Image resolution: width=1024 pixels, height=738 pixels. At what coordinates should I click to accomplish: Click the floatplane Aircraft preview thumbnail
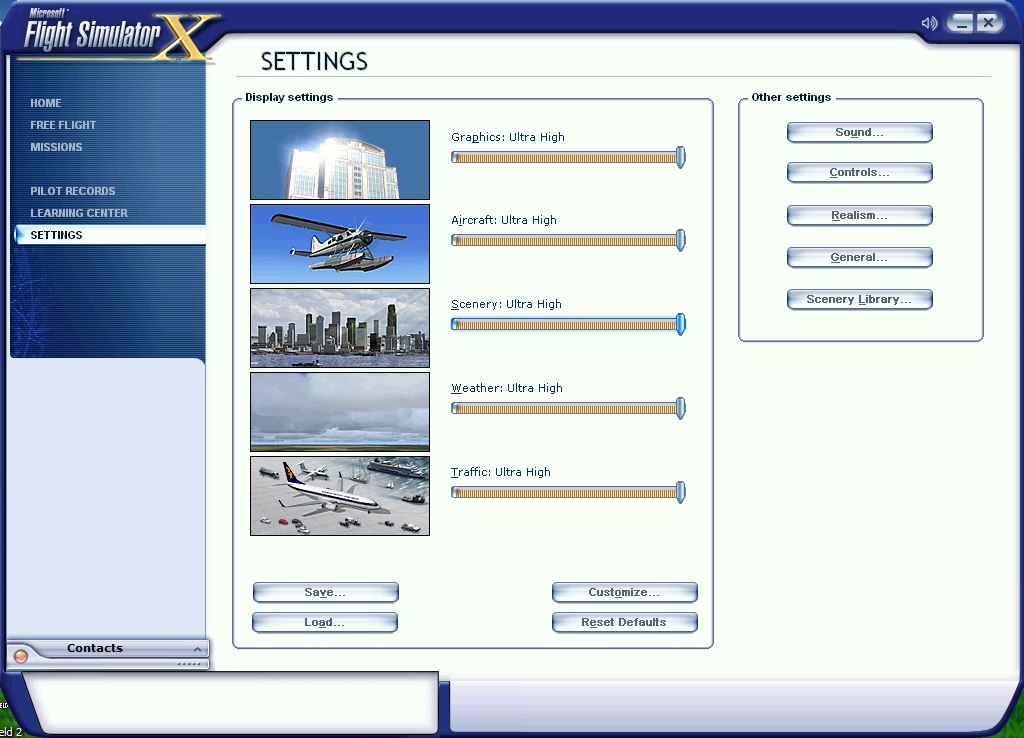tap(340, 244)
